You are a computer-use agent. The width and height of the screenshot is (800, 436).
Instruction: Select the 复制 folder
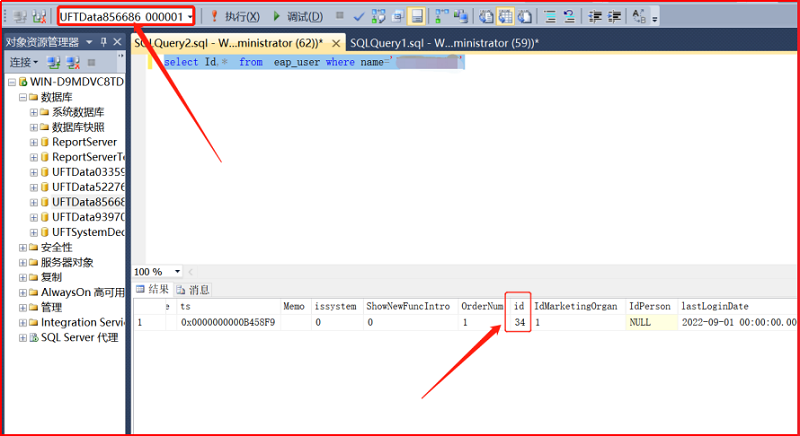pos(51,277)
